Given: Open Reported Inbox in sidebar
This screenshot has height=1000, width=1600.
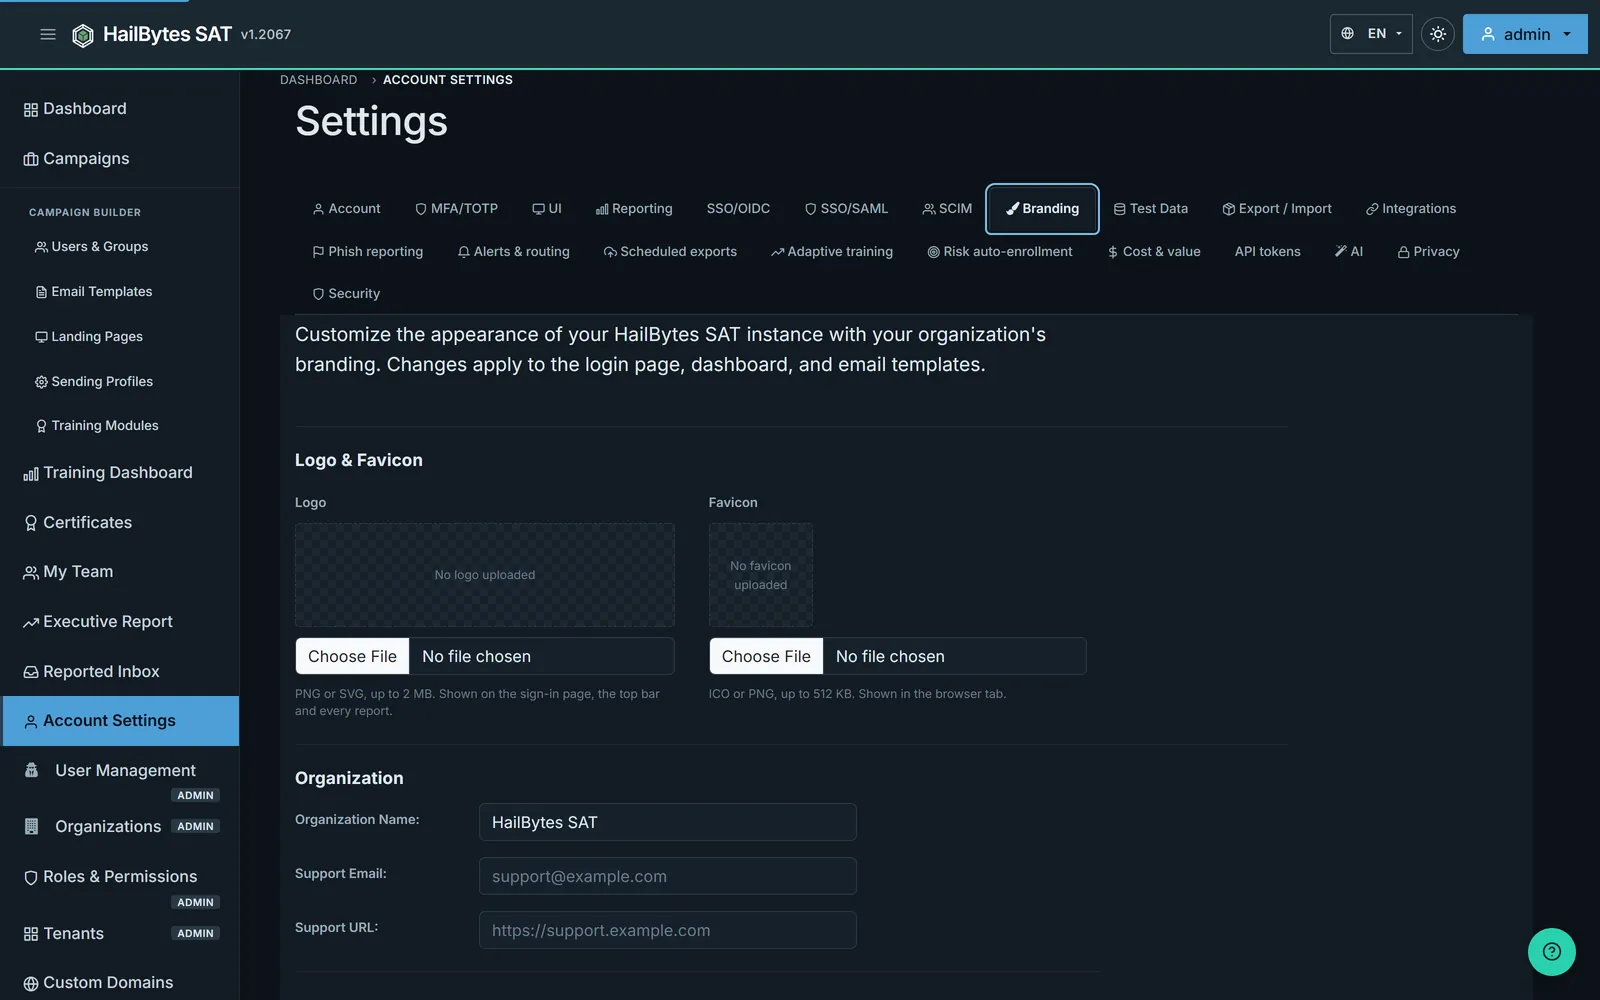Looking at the screenshot, I should (x=120, y=672).
